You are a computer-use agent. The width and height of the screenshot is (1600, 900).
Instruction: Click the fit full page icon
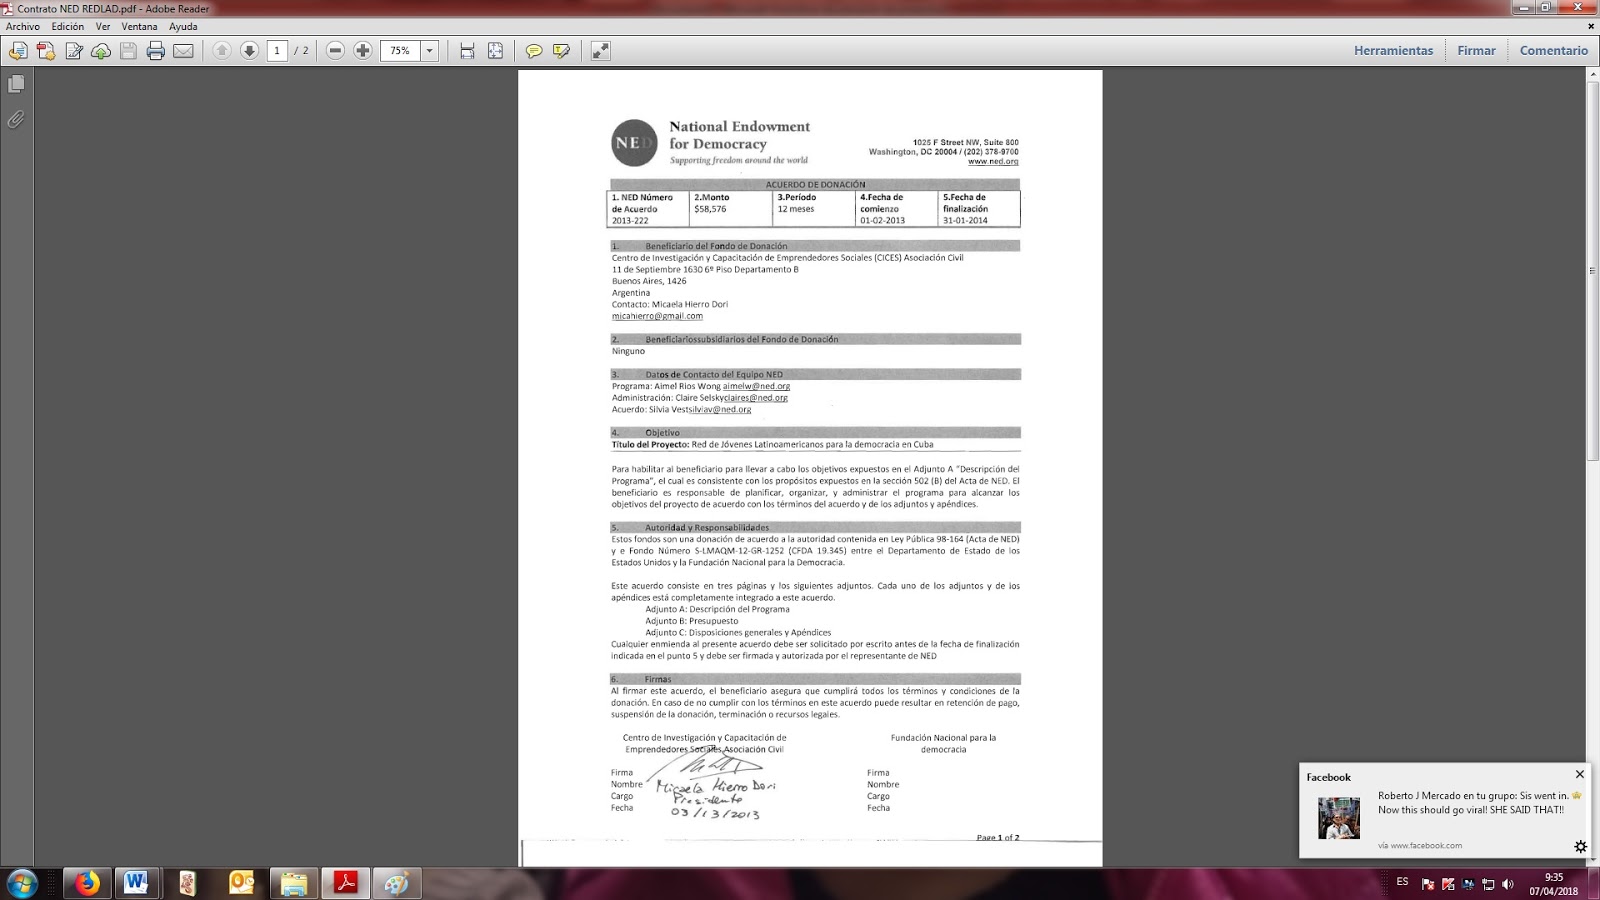[x=495, y=51]
